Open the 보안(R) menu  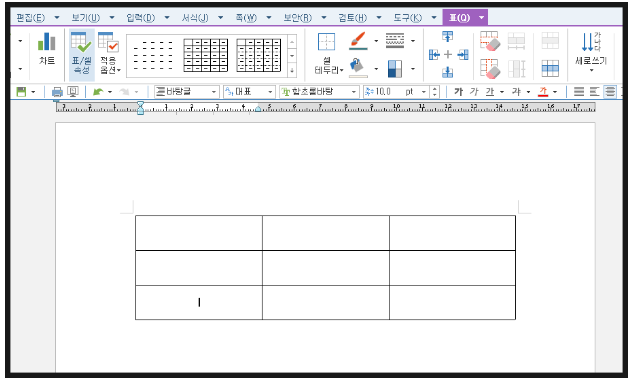[297, 18]
